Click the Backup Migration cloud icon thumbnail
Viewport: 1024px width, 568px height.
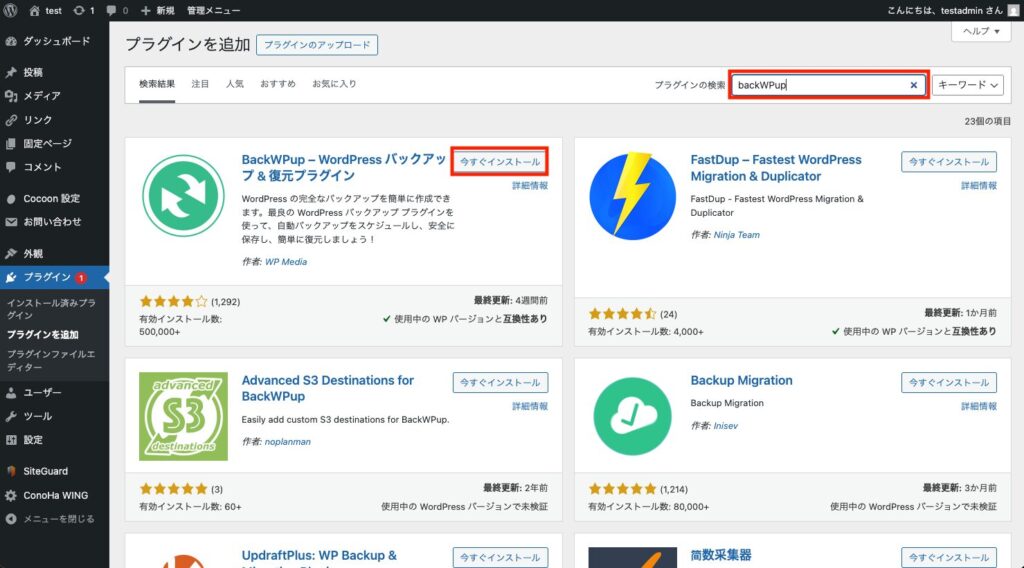[x=632, y=417]
